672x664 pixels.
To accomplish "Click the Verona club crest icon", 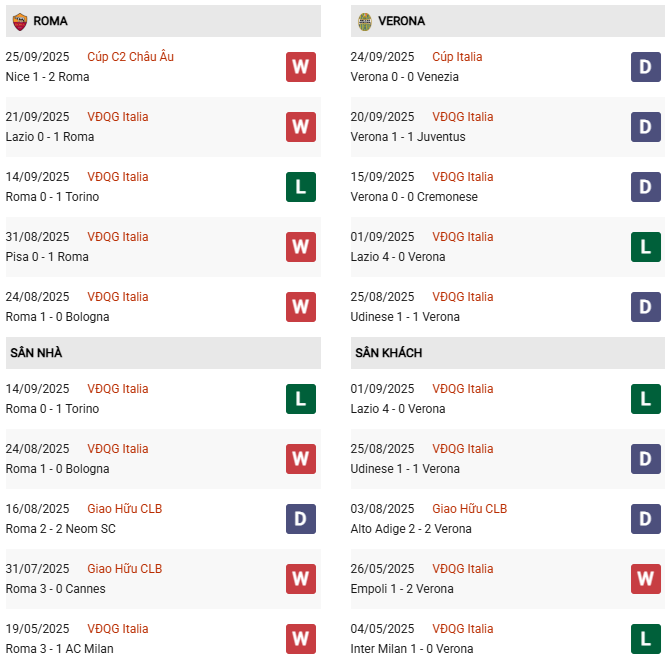I will pos(365,21).
